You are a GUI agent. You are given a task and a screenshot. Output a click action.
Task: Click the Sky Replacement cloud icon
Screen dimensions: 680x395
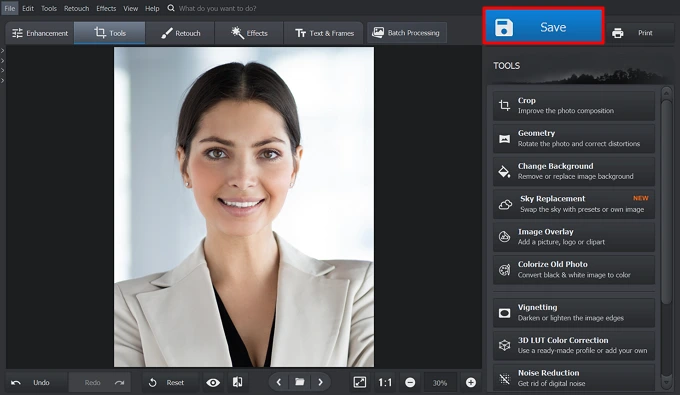click(x=505, y=204)
